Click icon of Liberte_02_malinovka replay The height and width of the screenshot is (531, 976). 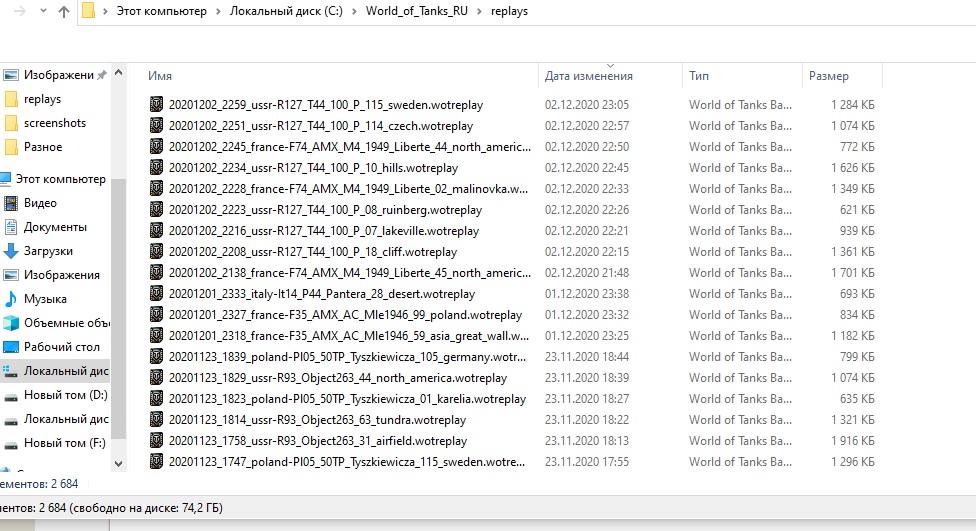point(156,189)
